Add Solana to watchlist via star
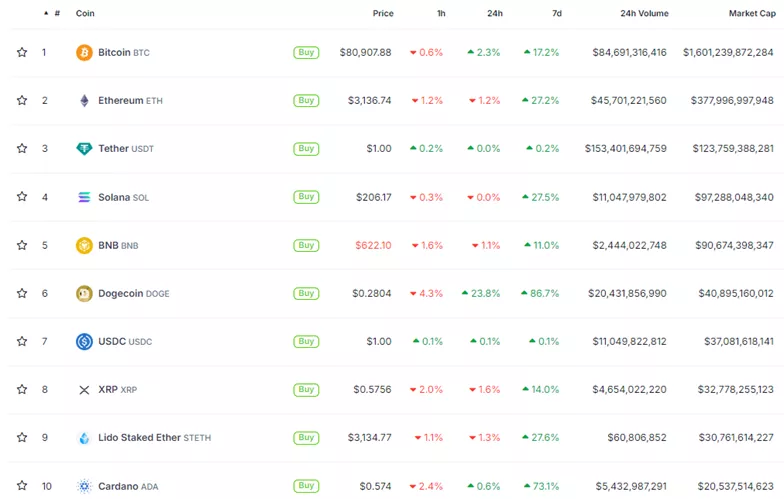Screen dimensions: 784x499 click(22, 196)
